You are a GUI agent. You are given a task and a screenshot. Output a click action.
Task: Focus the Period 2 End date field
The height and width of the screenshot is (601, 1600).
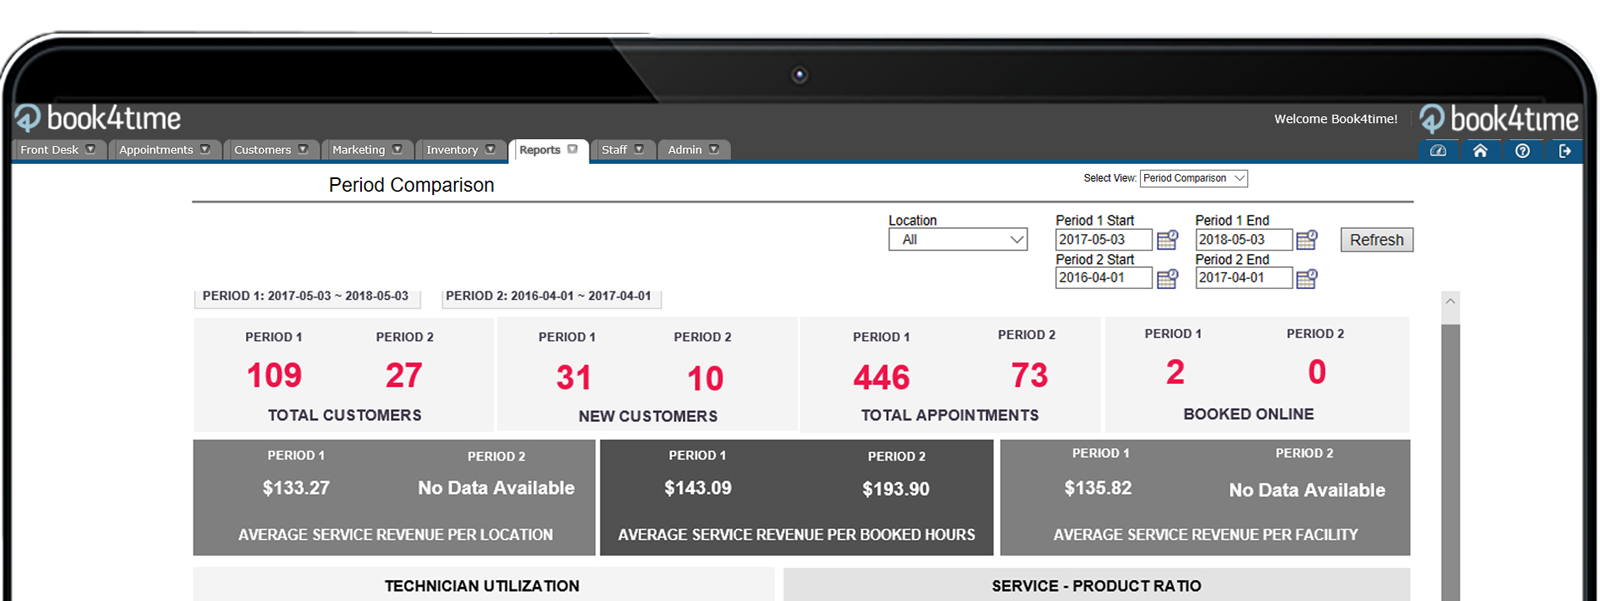(1244, 278)
